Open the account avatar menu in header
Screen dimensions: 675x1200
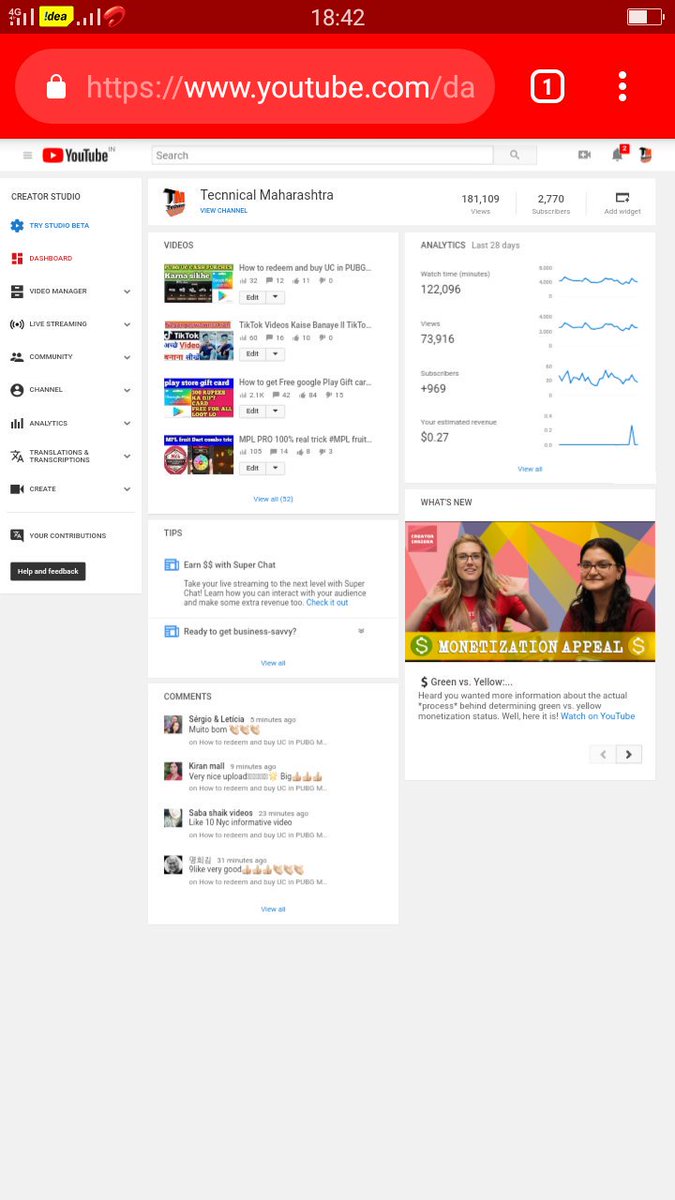pyautogui.click(x=645, y=155)
